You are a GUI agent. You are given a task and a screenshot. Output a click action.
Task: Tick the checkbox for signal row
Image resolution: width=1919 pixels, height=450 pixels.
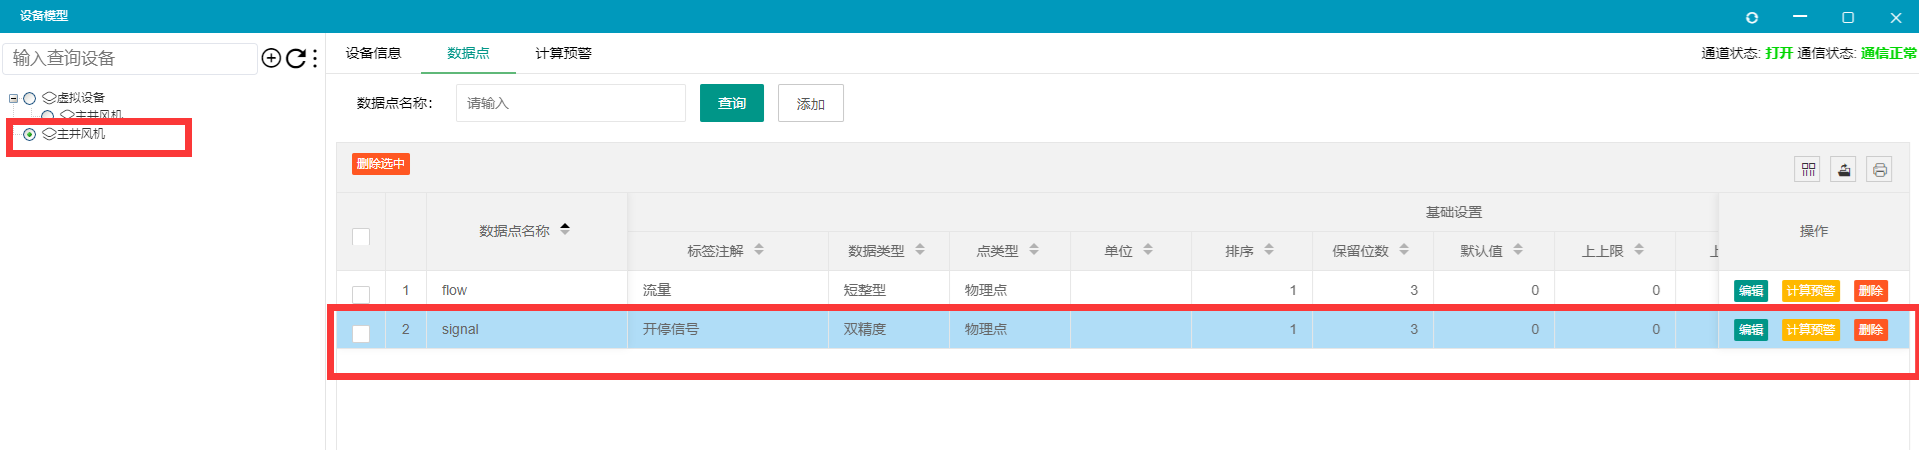(x=361, y=333)
